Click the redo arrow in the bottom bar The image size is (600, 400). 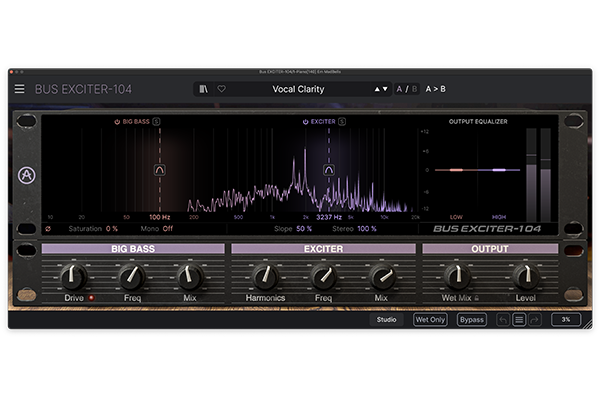point(535,320)
